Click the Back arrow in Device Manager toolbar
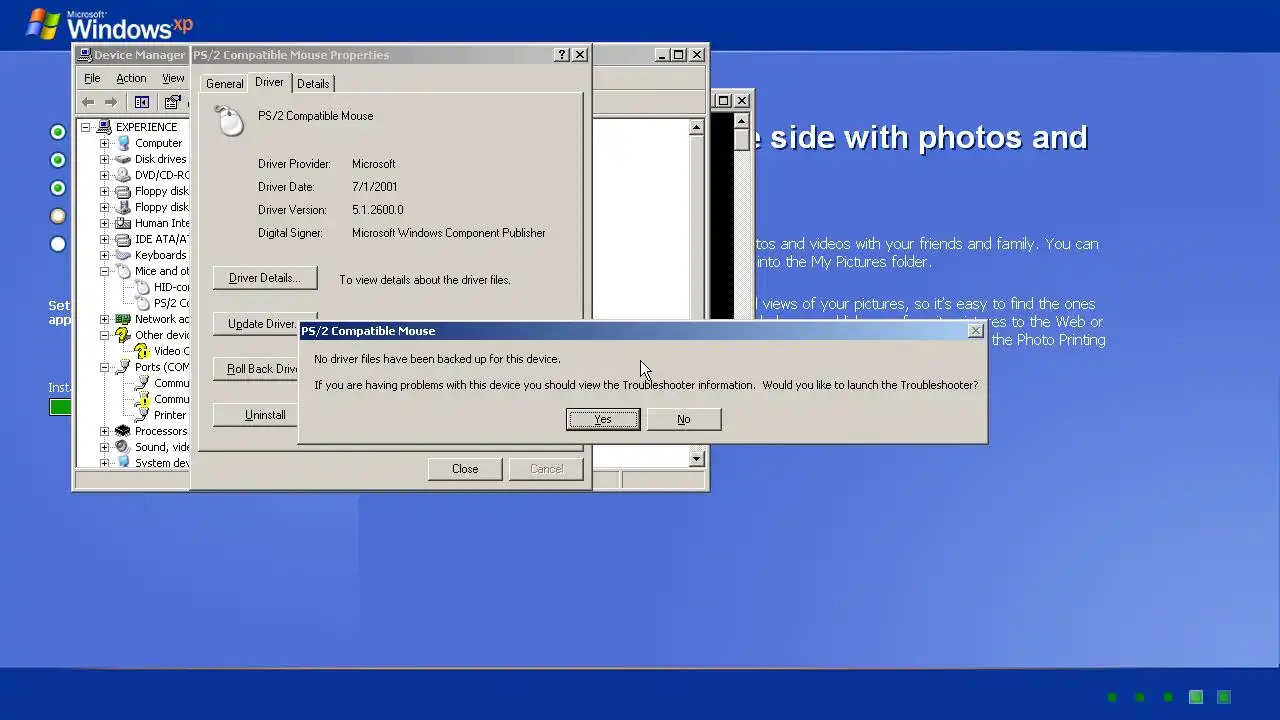This screenshot has width=1280, height=720. pyautogui.click(x=88, y=102)
